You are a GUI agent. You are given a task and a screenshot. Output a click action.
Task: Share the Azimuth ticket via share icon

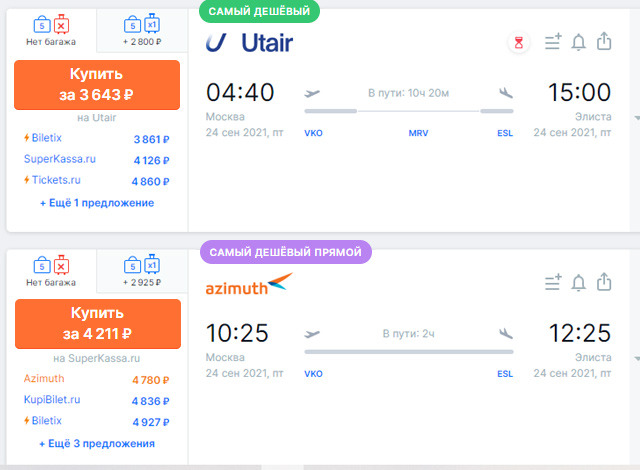[x=604, y=282]
